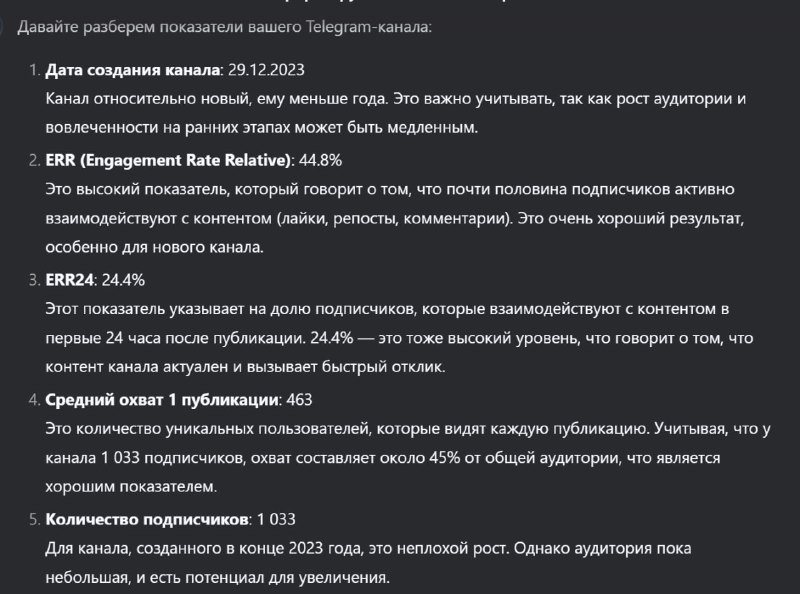Select the heading Дата создания канала
The width and height of the screenshot is (800, 594).
133,69
